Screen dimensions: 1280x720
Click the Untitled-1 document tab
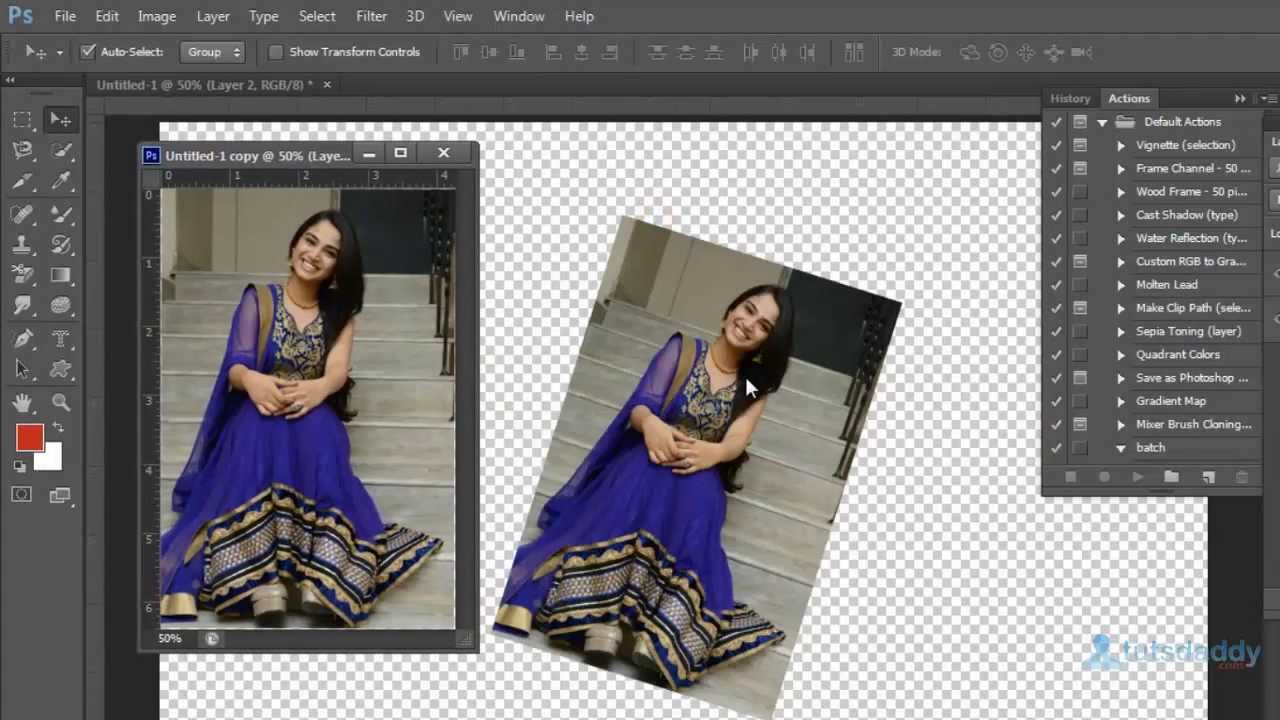(x=205, y=85)
